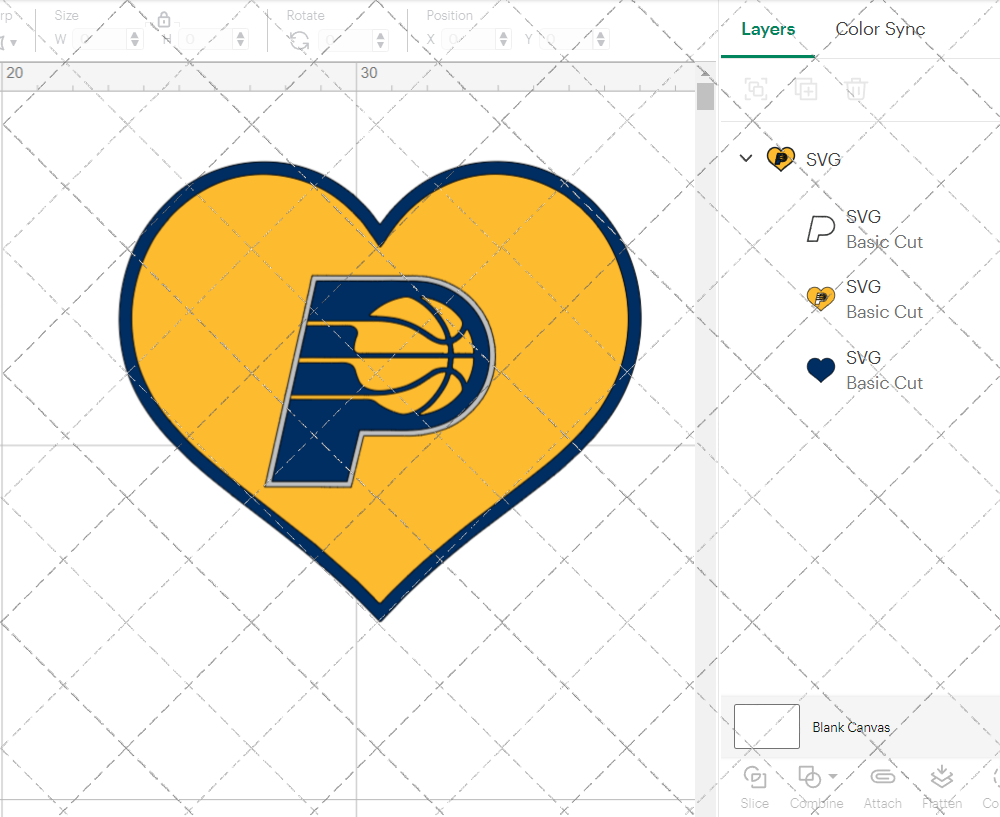The height and width of the screenshot is (817, 1000).
Task: Click the Height stepper arrows
Action: pos(240,40)
